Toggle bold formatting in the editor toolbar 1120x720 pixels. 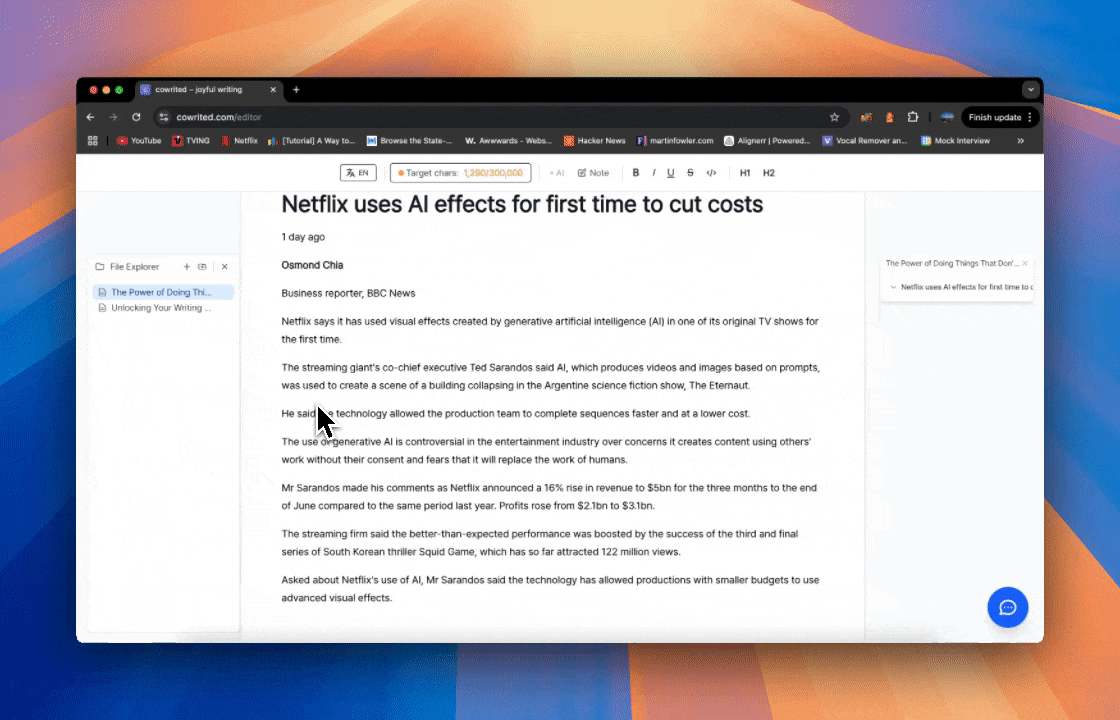click(x=636, y=173)
